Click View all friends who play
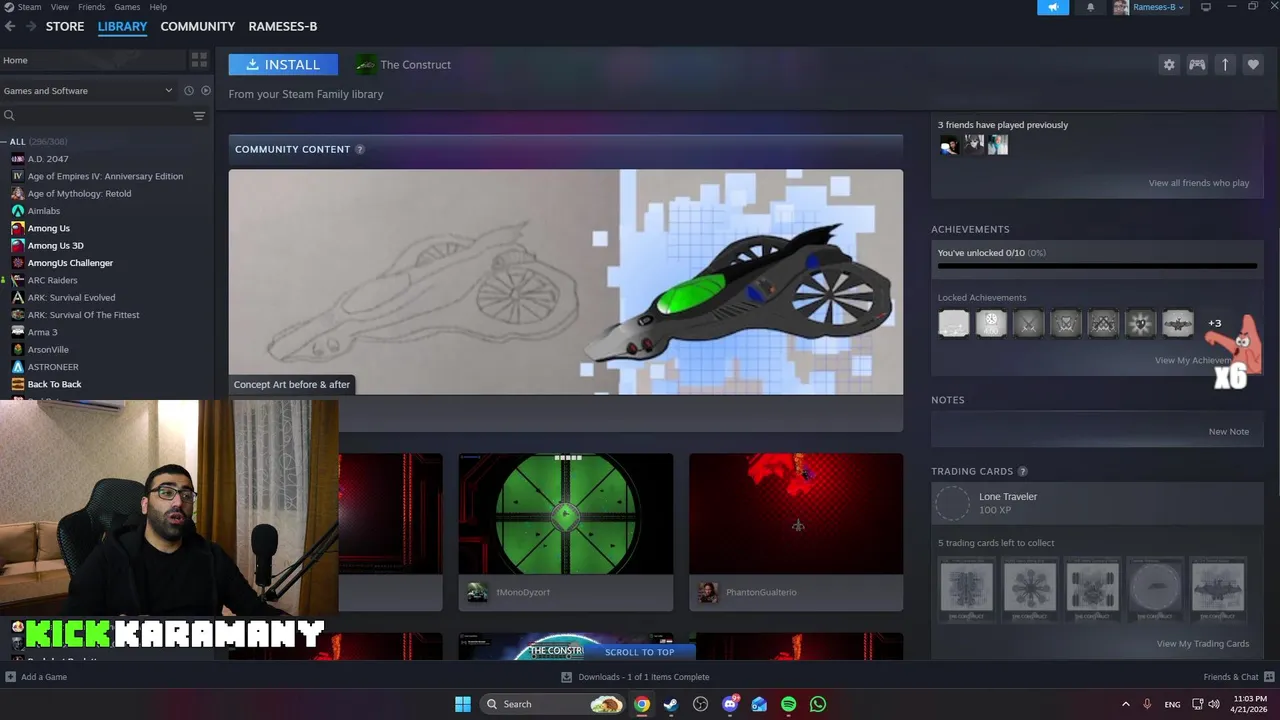This screenshot has height=720, width=1280. 1199,183
